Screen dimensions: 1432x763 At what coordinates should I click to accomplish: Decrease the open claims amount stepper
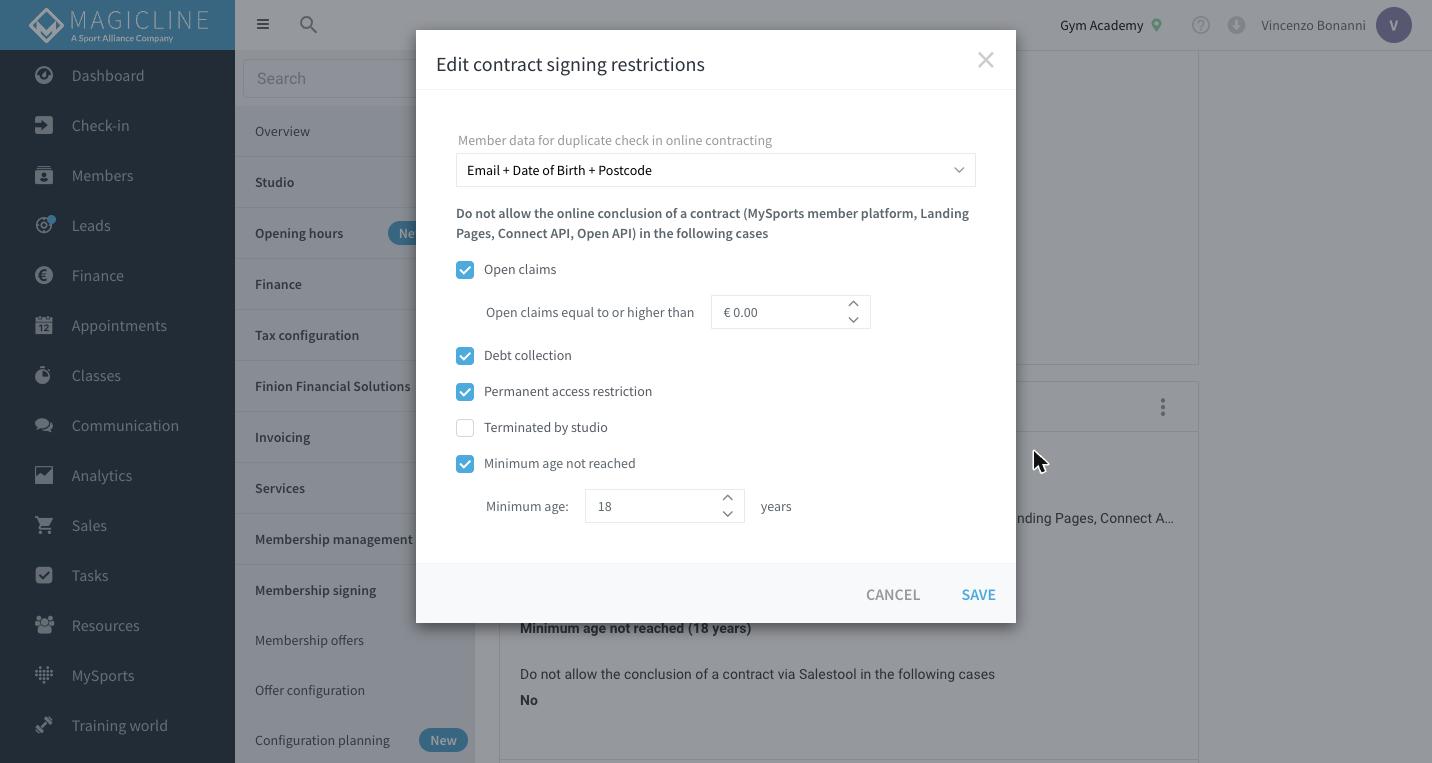[854, 320]
